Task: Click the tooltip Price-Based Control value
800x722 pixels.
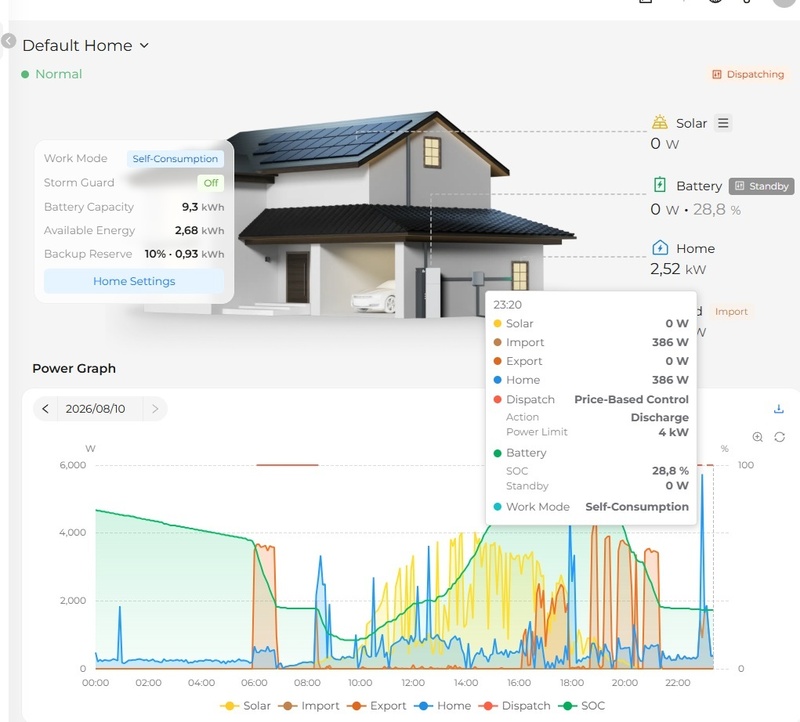Action: click(631, 399)
